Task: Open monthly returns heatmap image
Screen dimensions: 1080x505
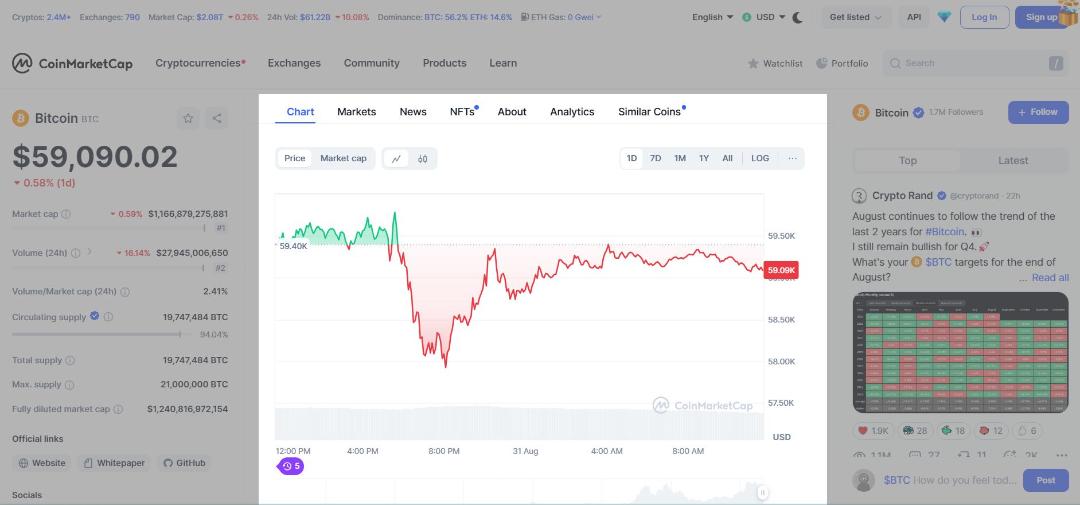Action: coord(961,353)
